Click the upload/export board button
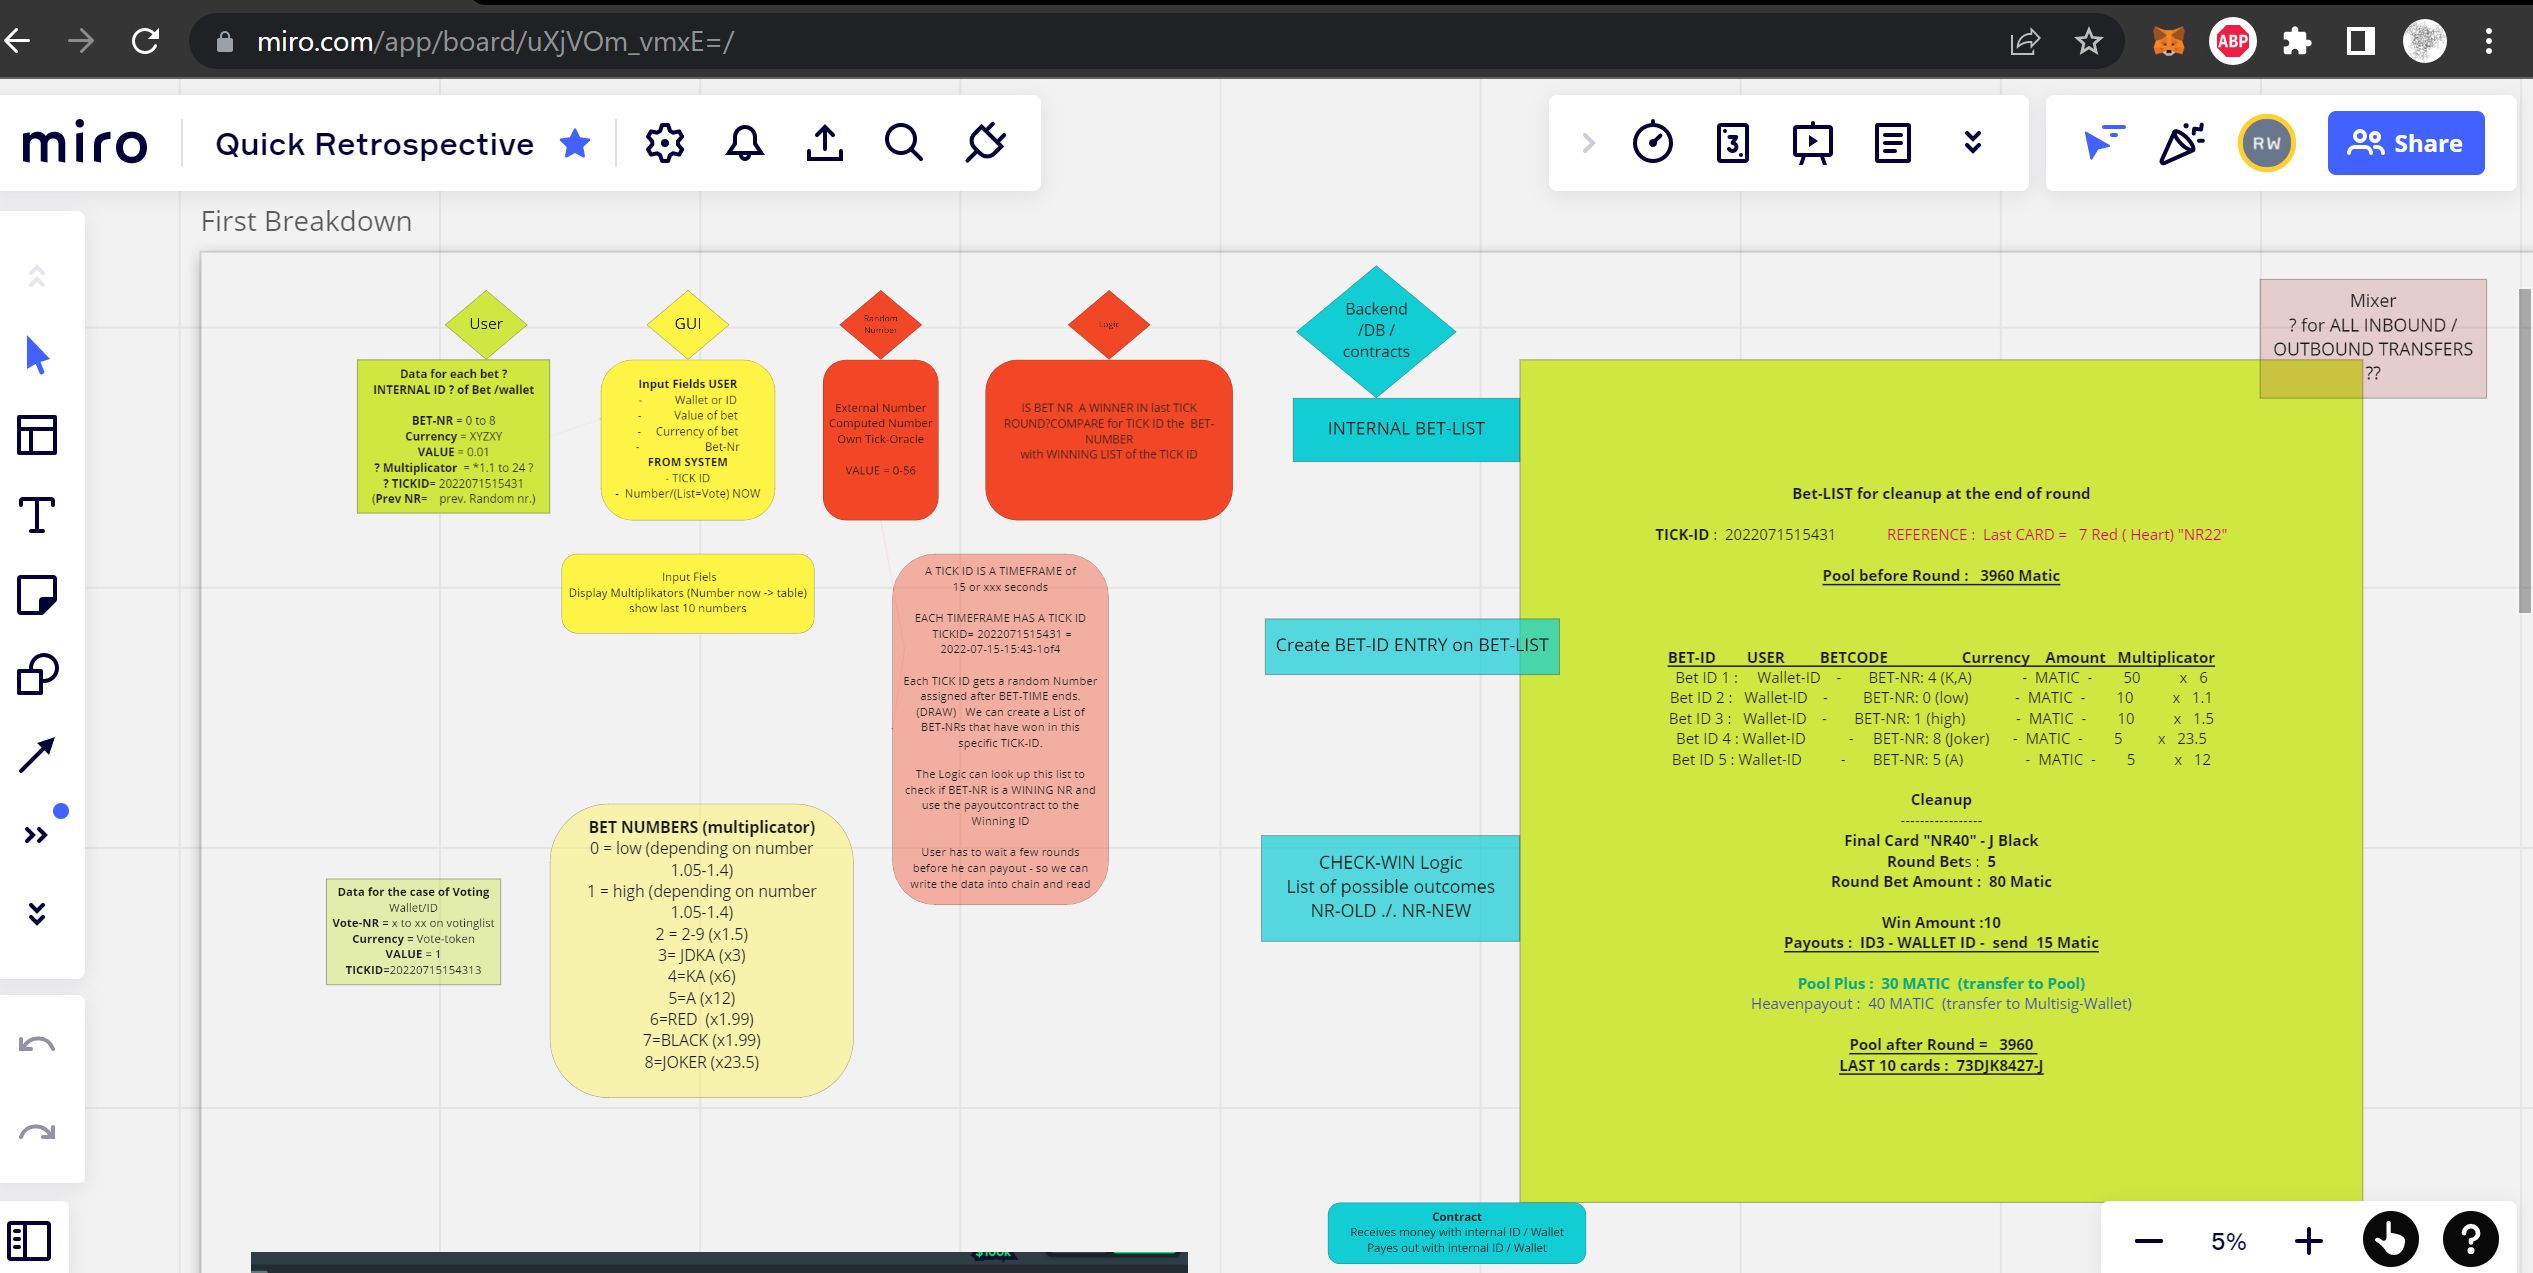The image size is (2533, 1273). coord(825,143)
